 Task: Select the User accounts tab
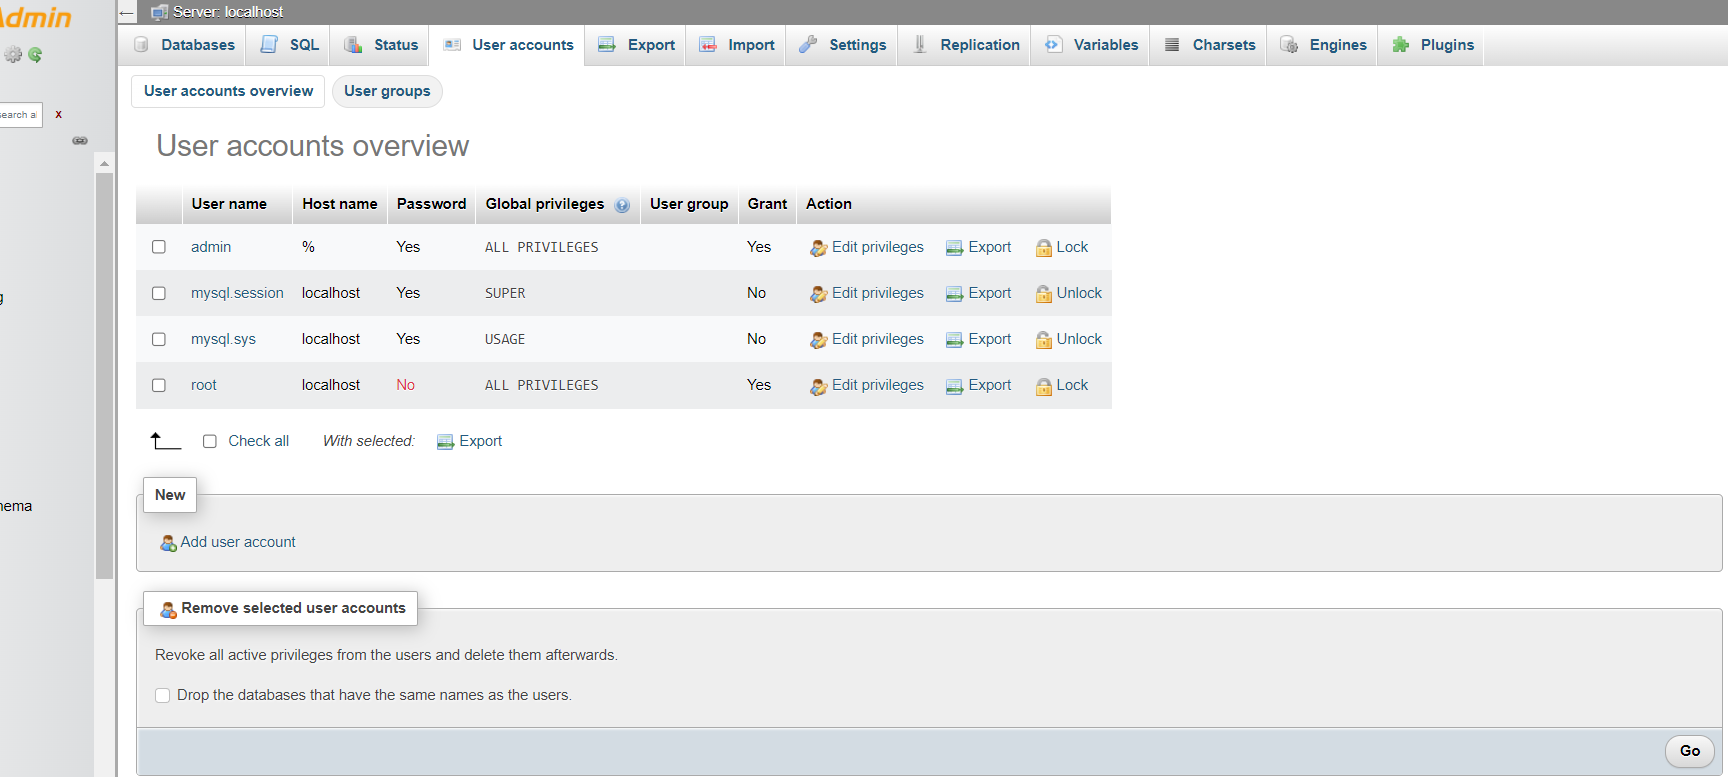508,45
